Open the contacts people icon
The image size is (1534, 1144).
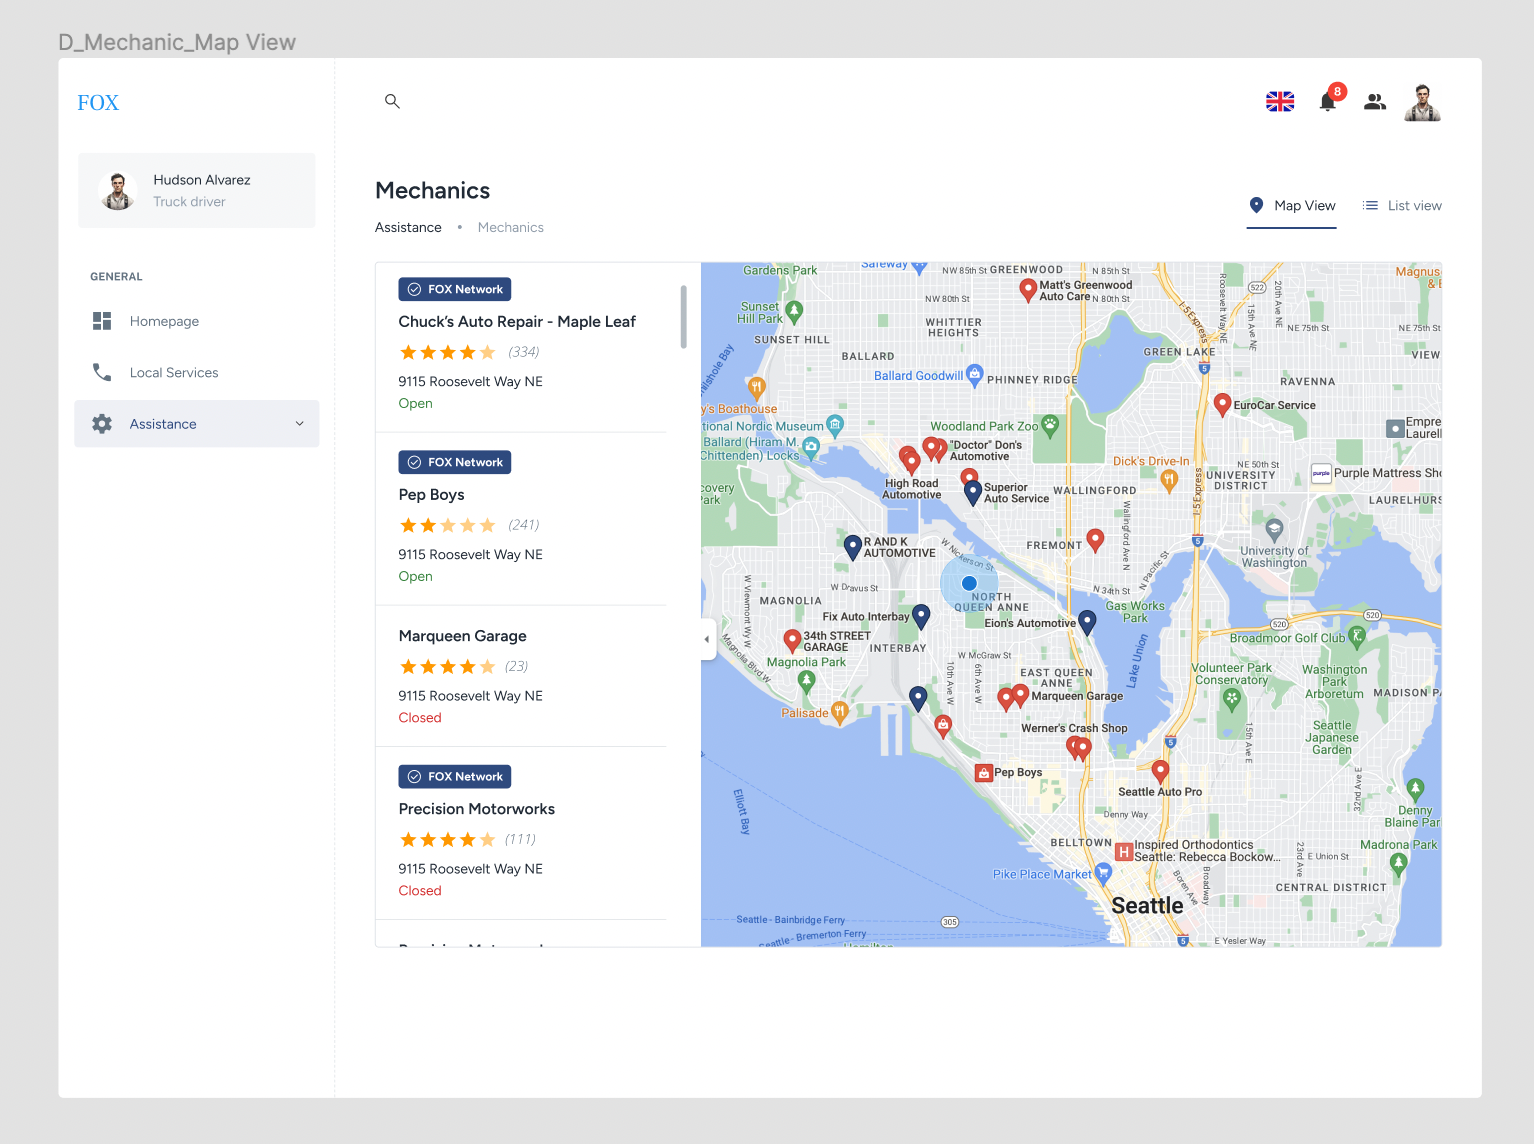(x=1375, y=101)
